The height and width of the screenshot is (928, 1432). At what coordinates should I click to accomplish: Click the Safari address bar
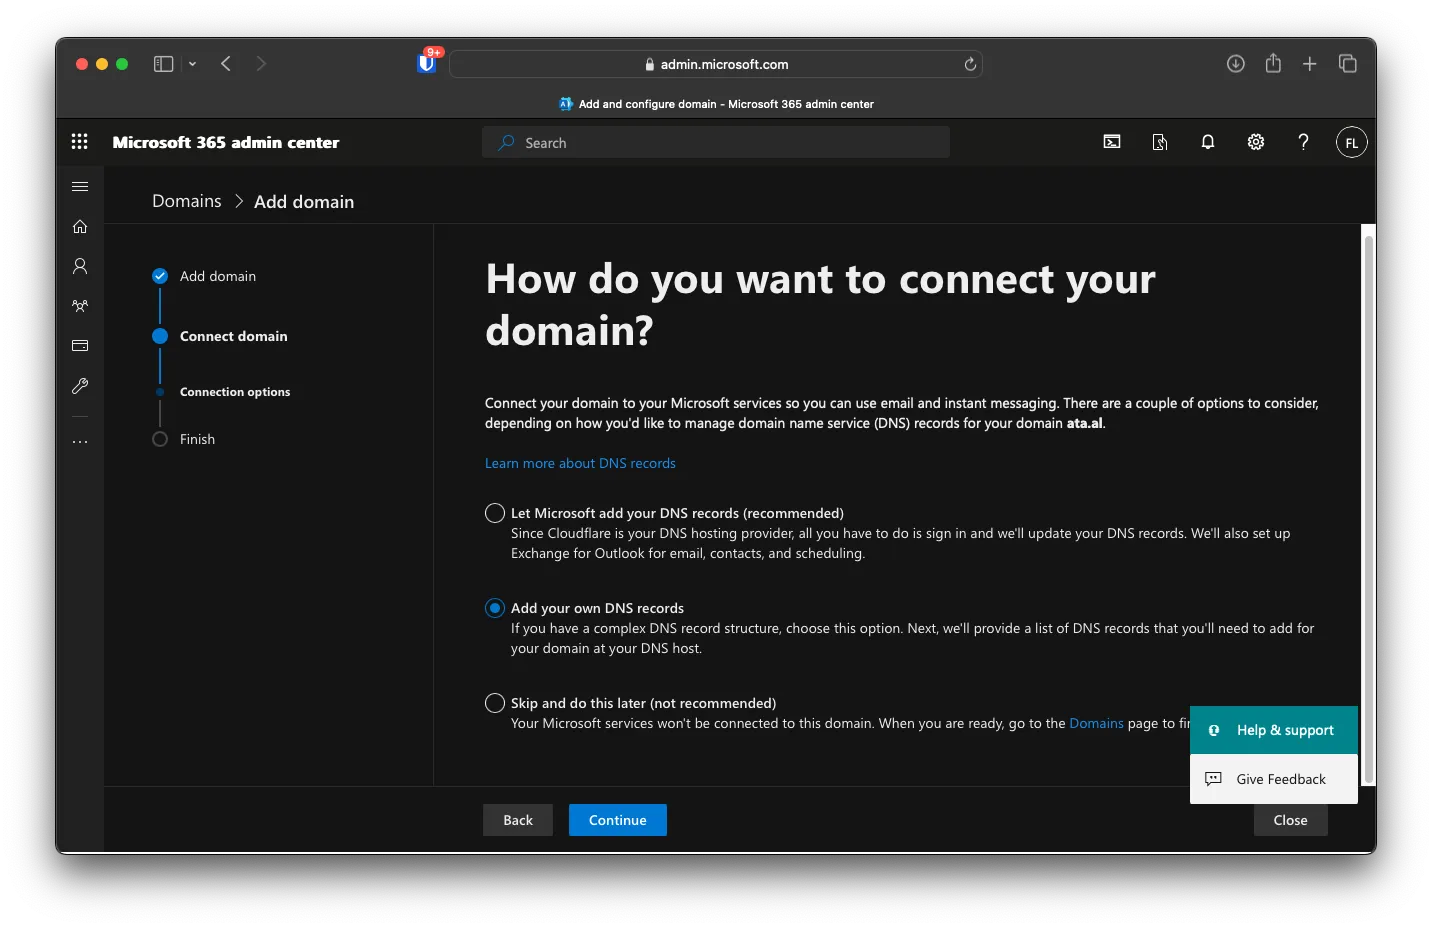[716, 64]
